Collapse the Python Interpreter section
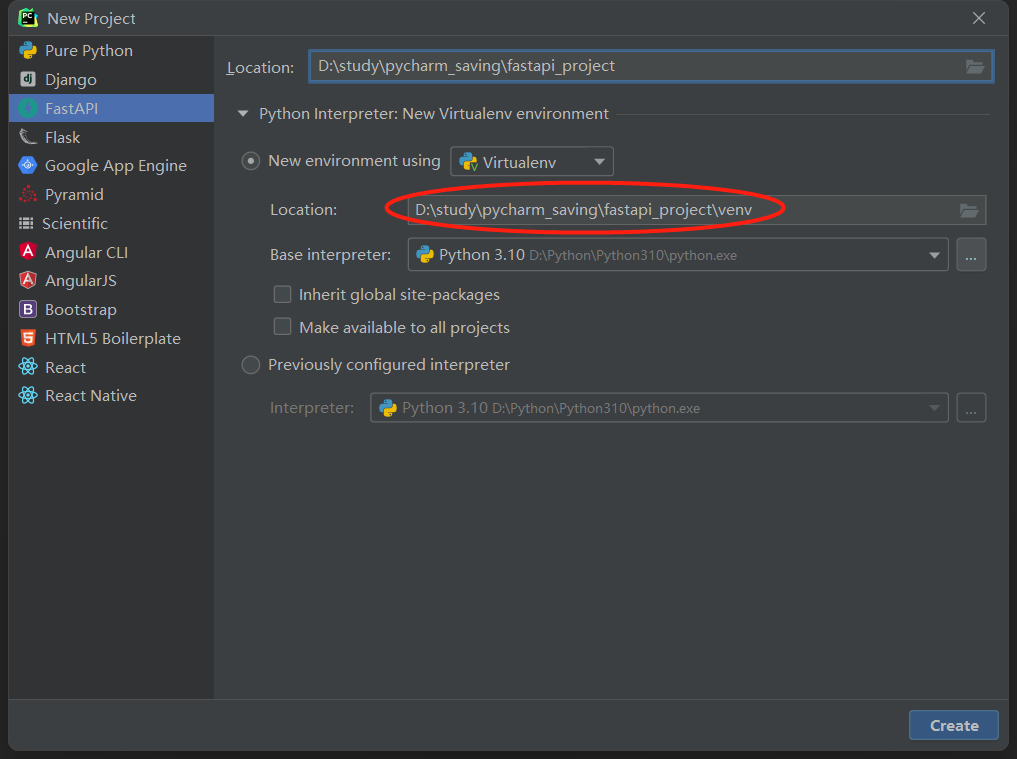Image resolution: width=1017 pixels, height=759 pixels. [243, 114]
